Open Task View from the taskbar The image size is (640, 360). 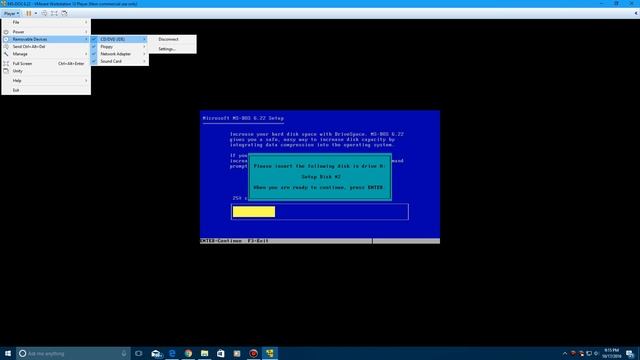point(139,353)
